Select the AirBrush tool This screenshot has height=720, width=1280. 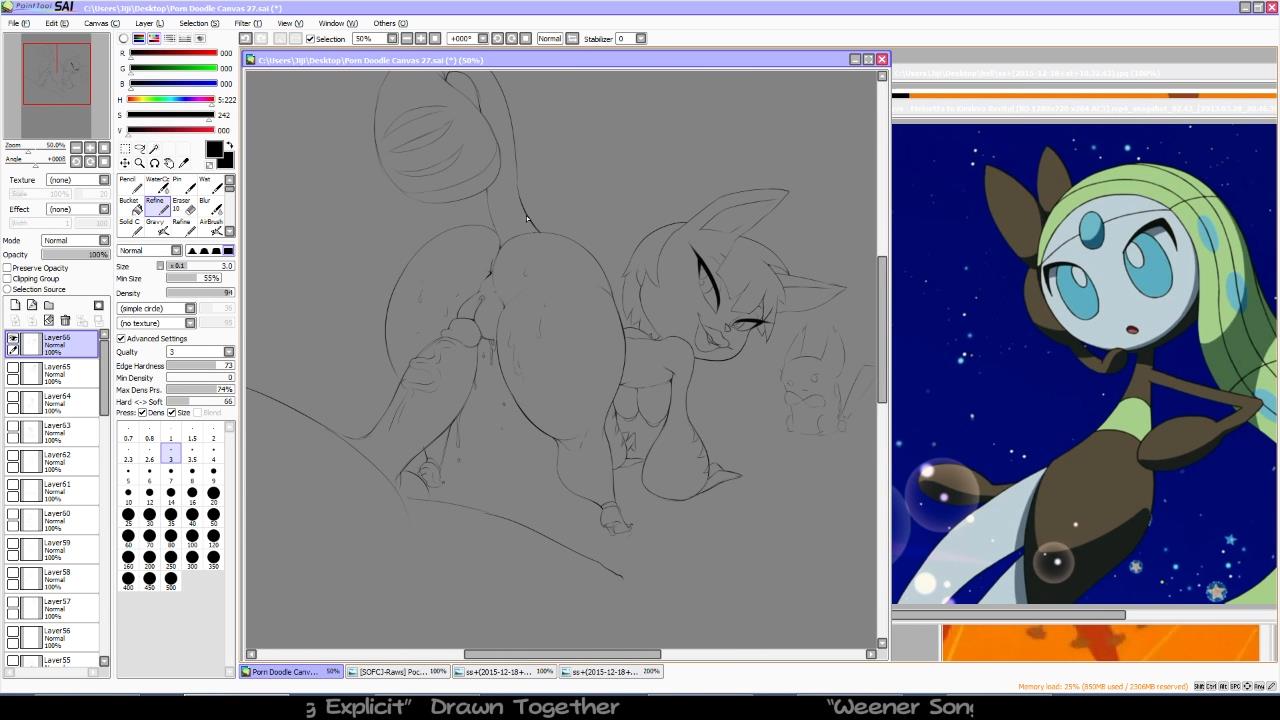tap(211, 226)
